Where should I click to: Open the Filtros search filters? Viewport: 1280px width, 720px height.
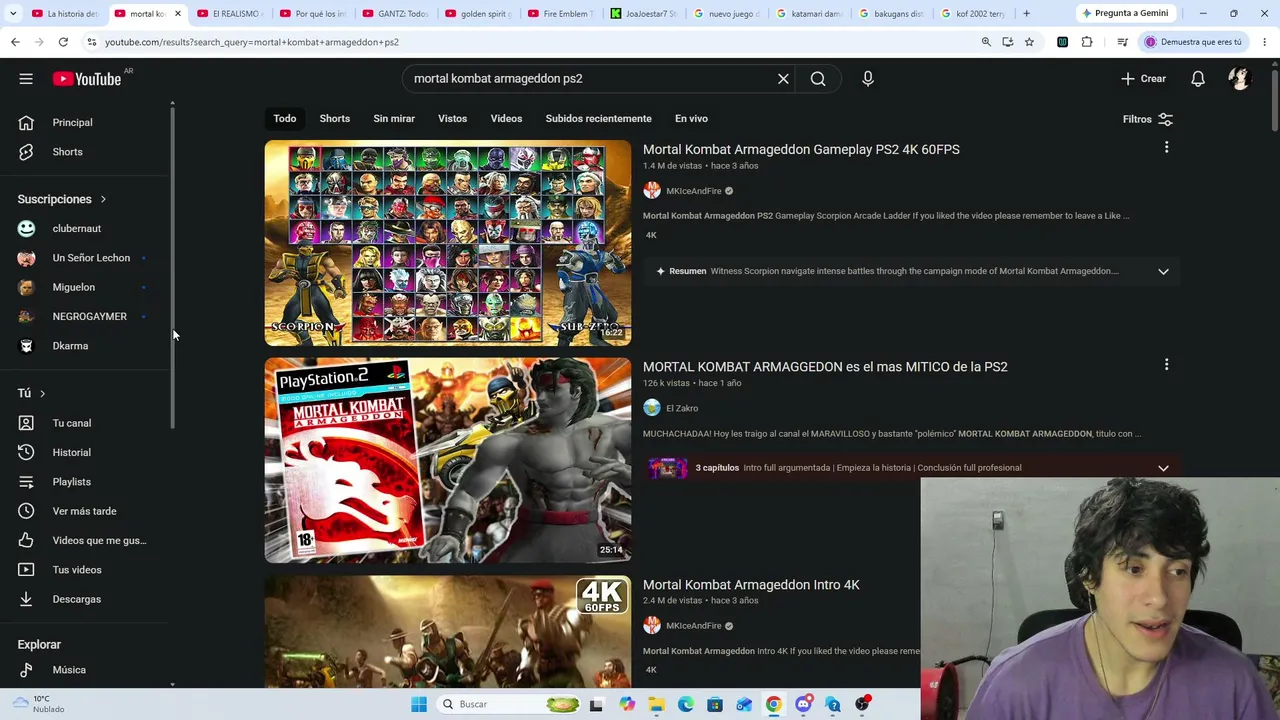click(x=1148, y=119)
